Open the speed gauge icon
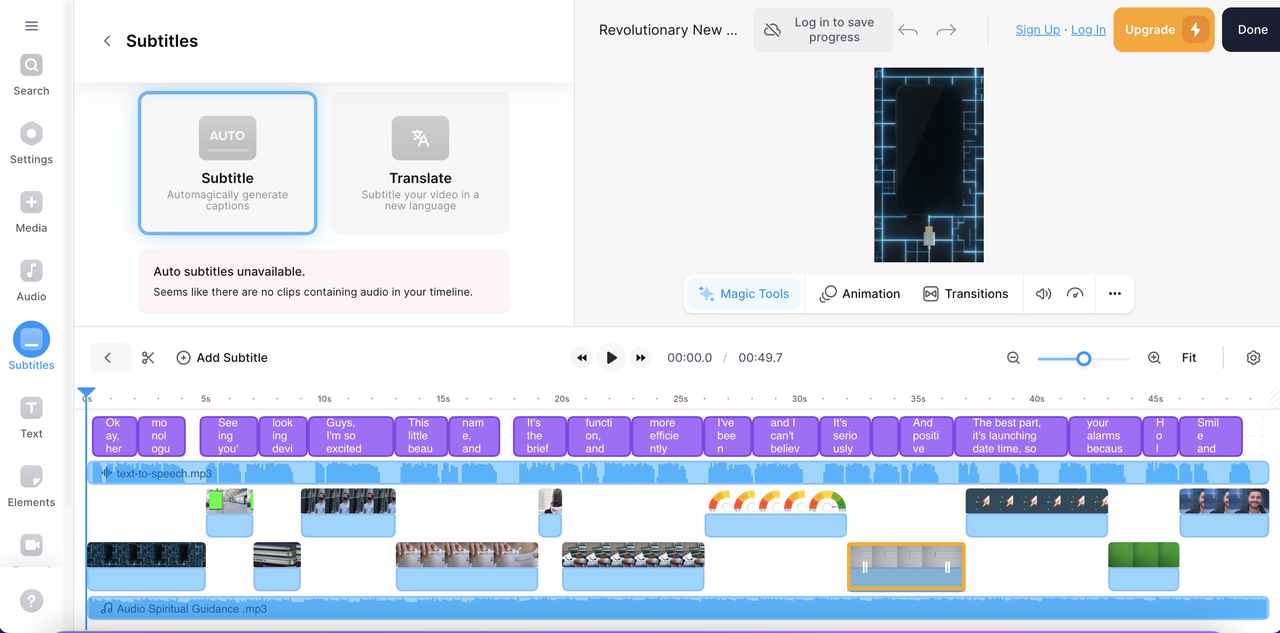 [x=1076, y=294]
